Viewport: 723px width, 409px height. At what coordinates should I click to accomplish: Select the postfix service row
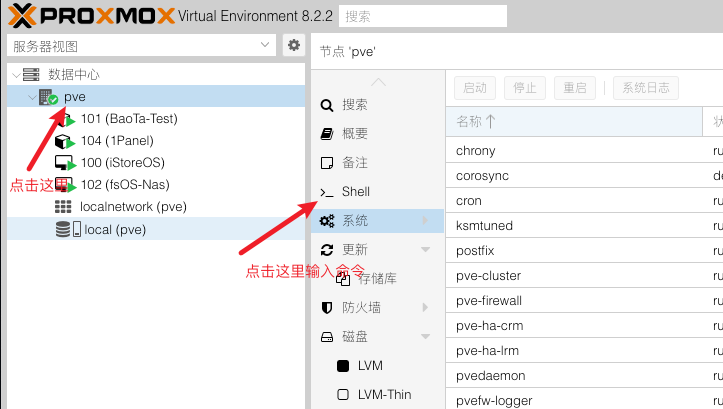coord(584,250)
